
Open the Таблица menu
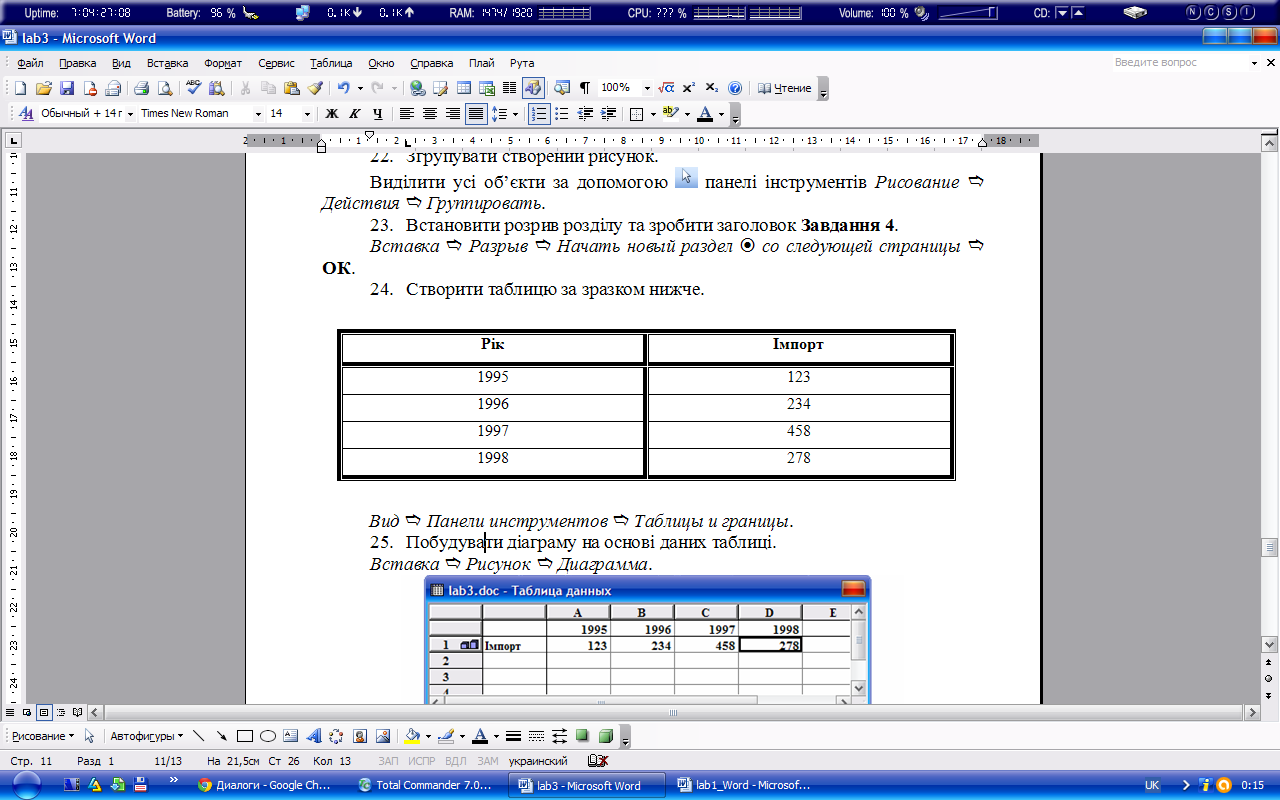(x=331, y=63)
